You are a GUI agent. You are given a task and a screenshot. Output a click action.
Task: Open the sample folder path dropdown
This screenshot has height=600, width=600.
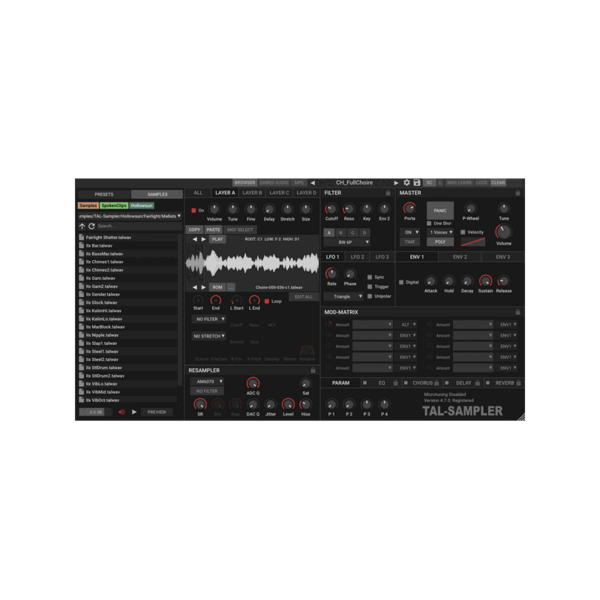click(x=130, y=216)
